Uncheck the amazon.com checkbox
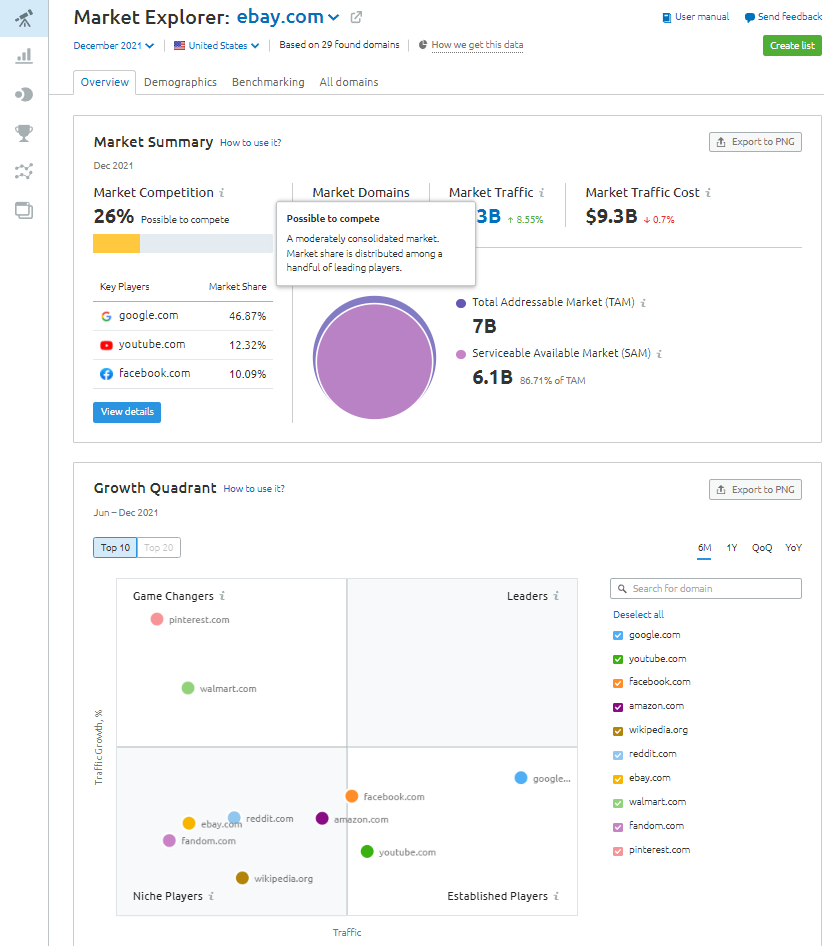This screenshot has height=946, width=824. [x=618, y=707]
